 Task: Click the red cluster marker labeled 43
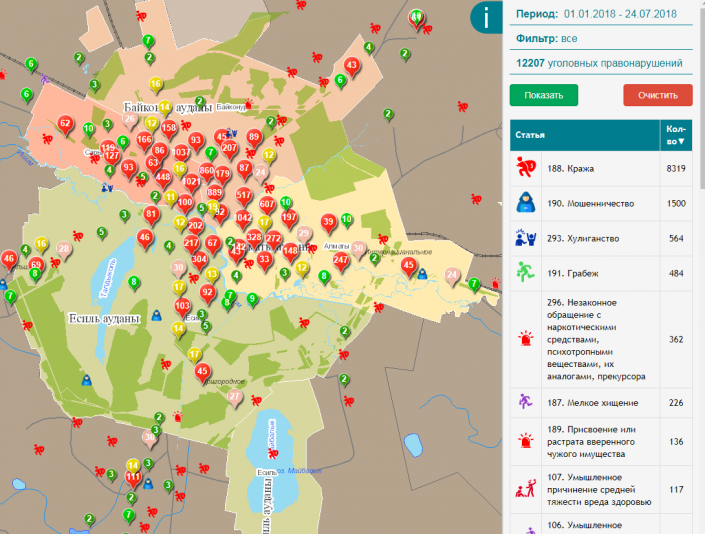(351, 66)
